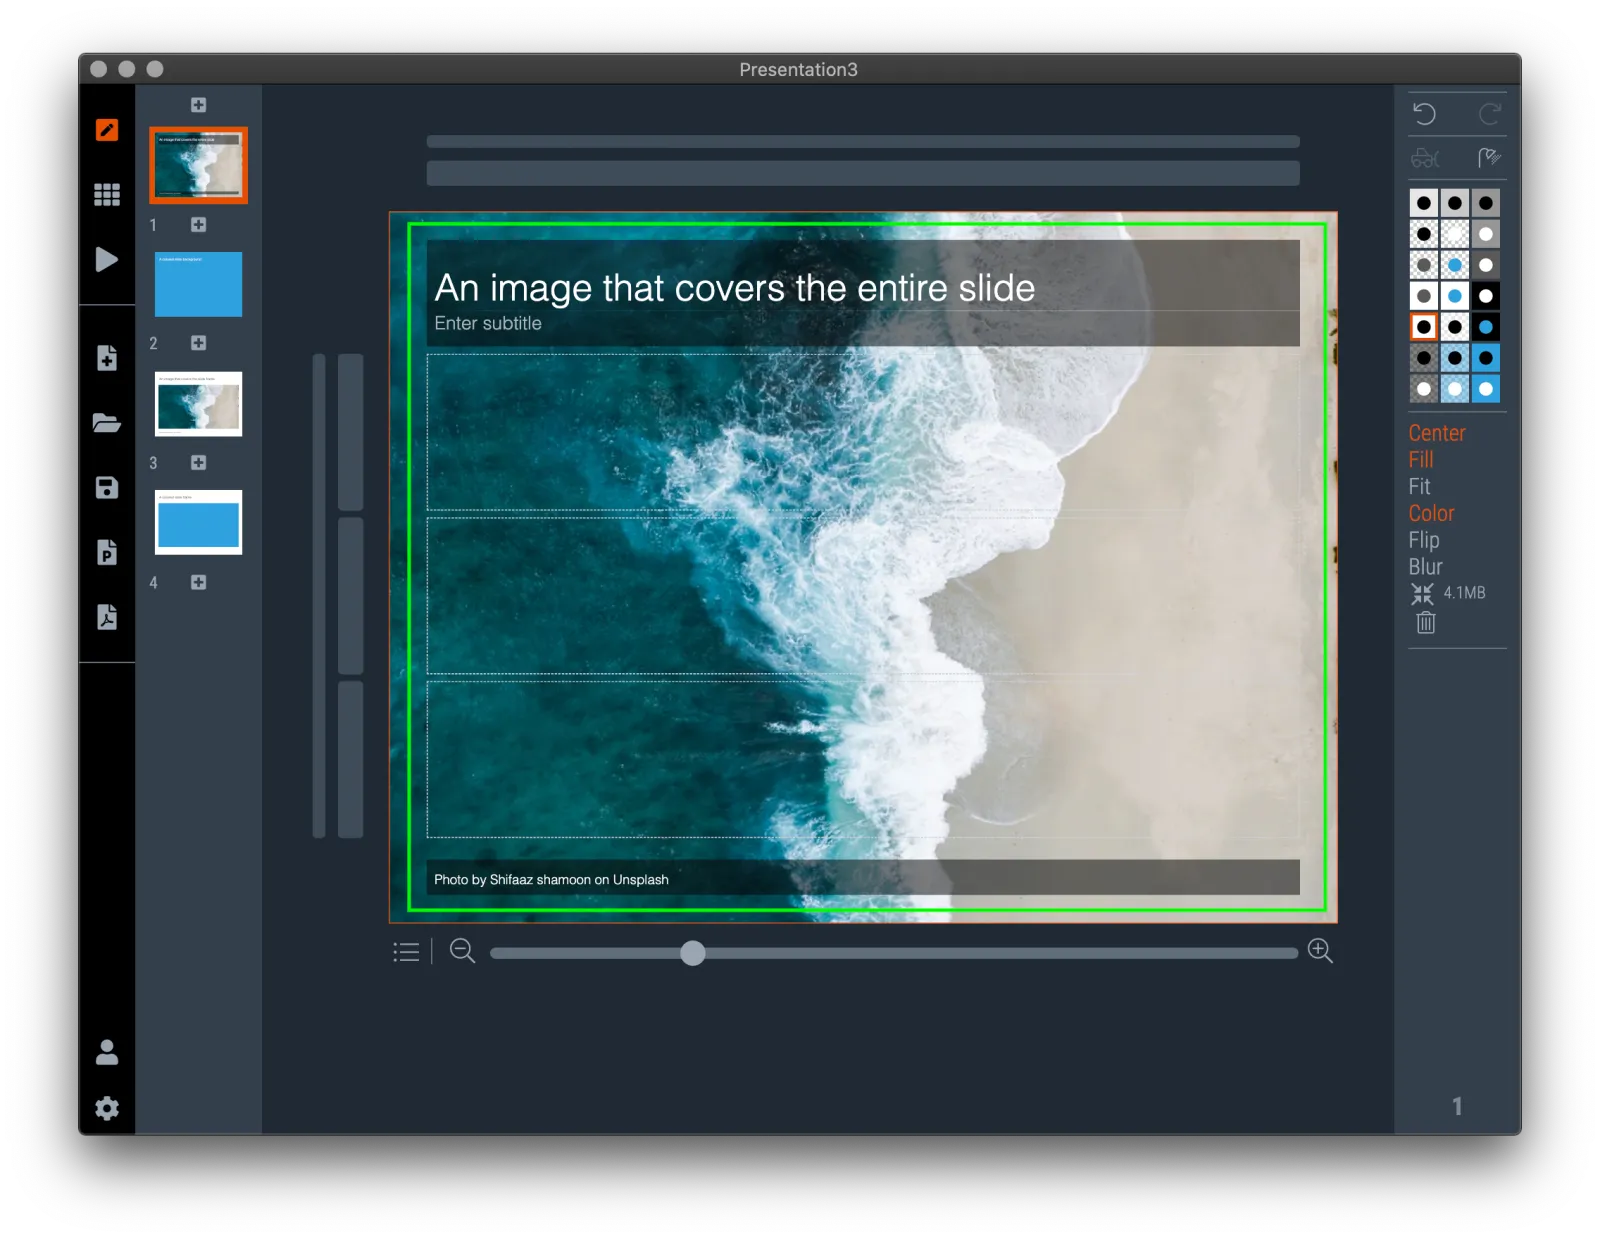Screen dimensions: 1600x1239
Task: Export presentation as PDF
Action: click(x=107, y=616)
